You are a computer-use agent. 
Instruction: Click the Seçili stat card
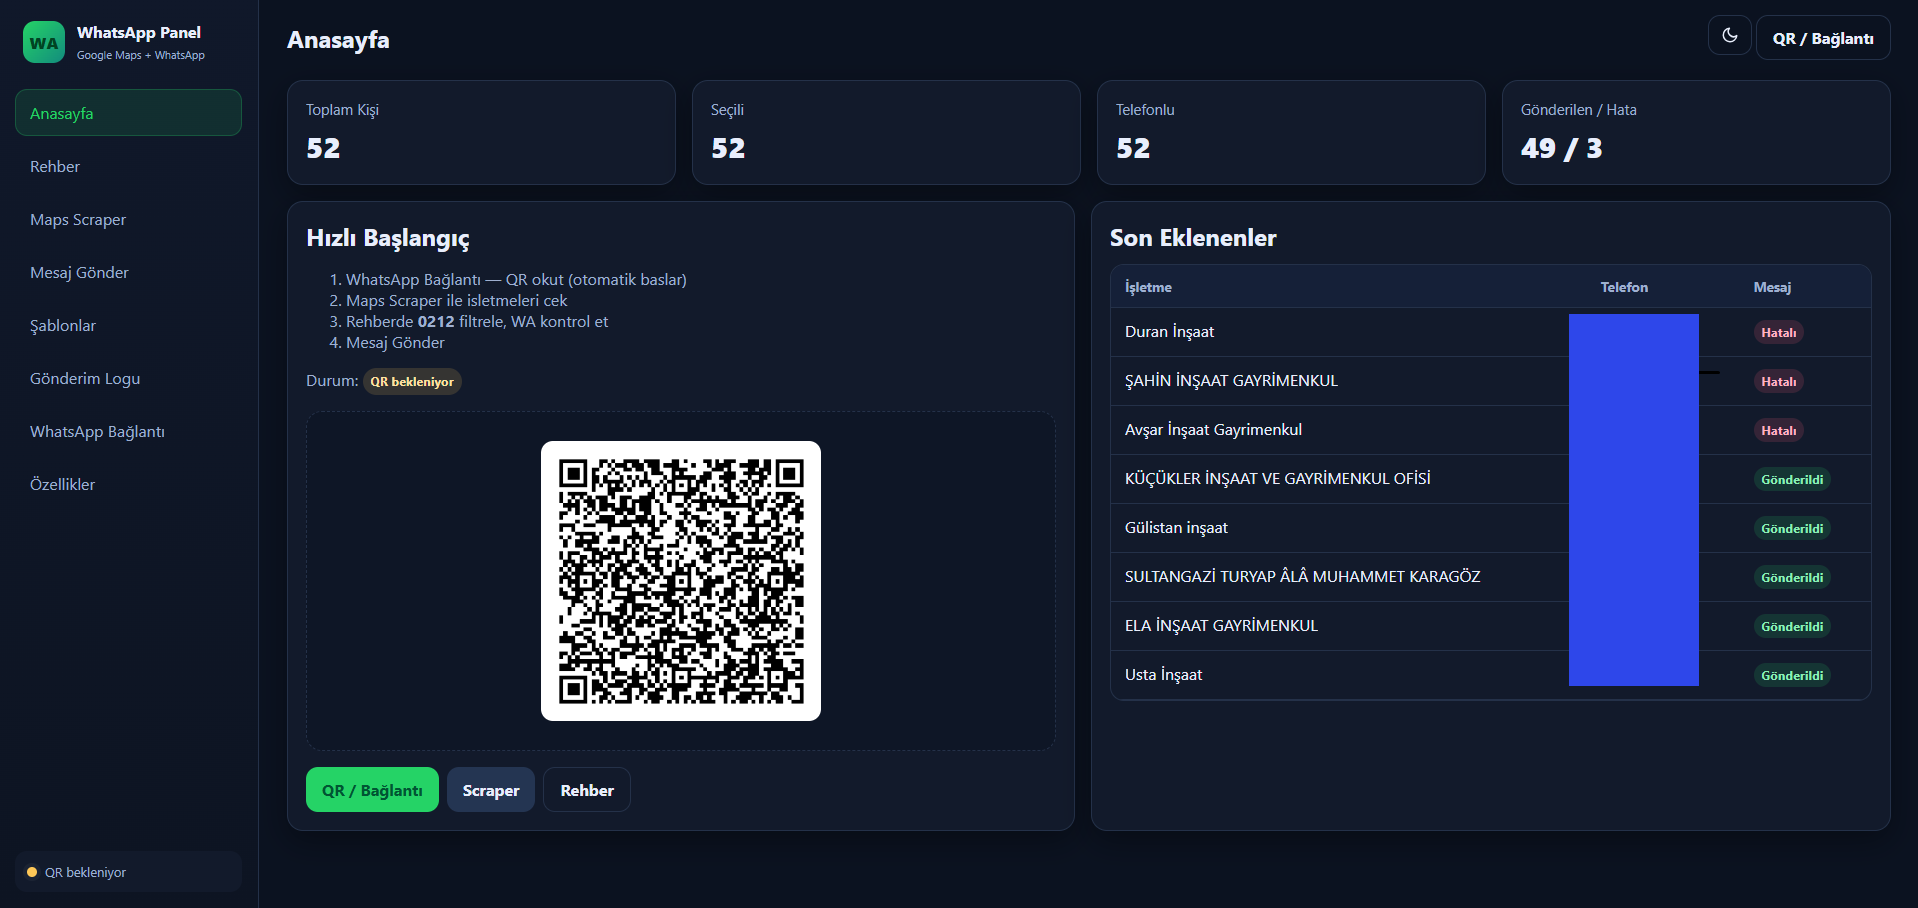coord(886,132)
